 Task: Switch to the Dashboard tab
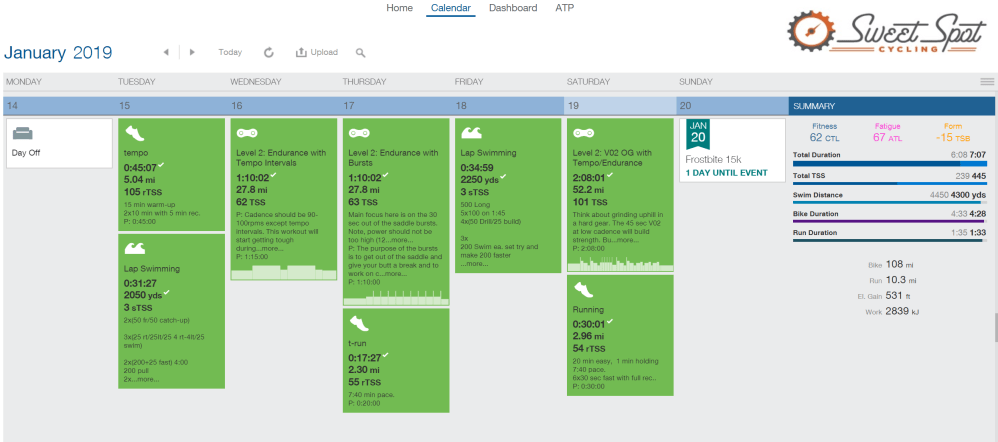pos(512,8)
